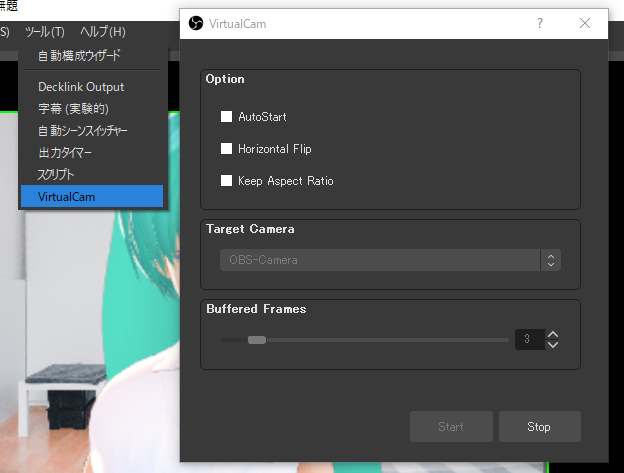Check Keep Aspect Ratio option

pyautogui.click(x=226, y=181)
